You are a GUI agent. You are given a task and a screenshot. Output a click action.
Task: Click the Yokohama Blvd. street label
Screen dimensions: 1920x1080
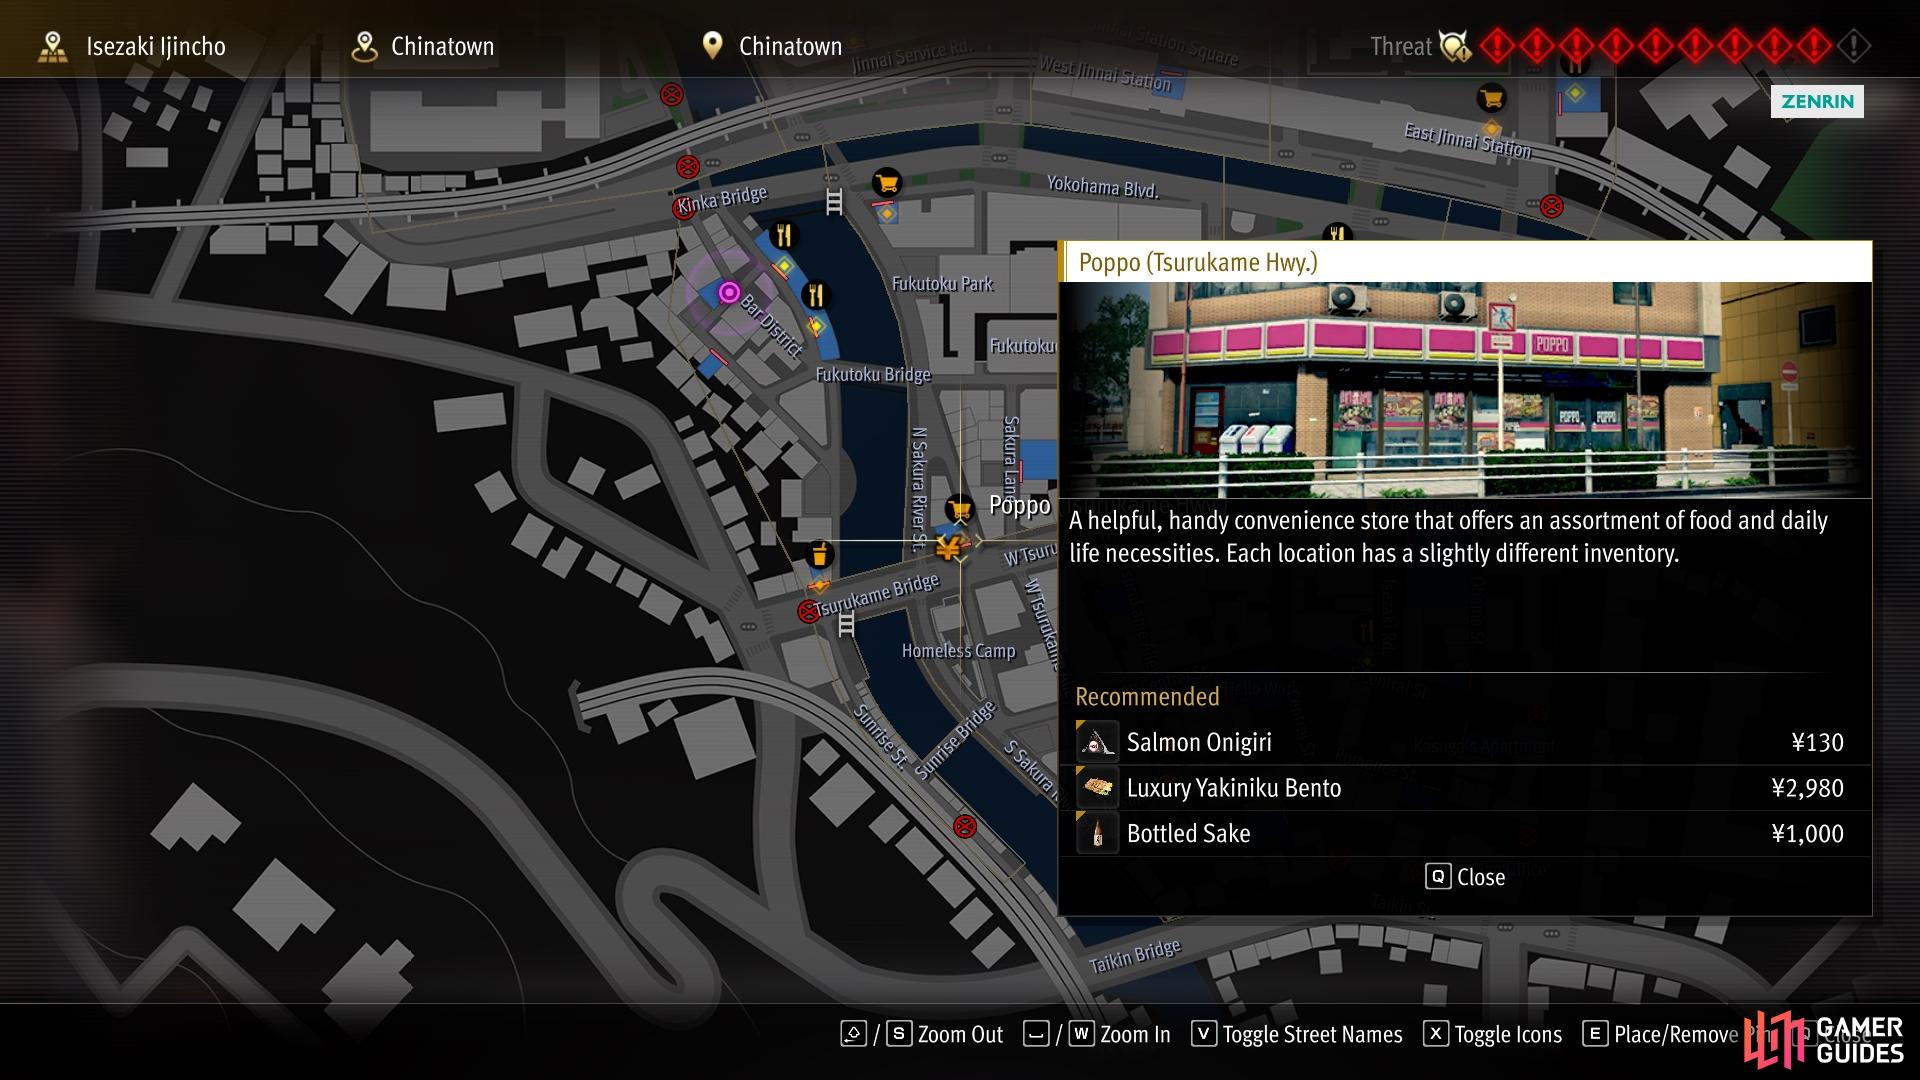1102,187
